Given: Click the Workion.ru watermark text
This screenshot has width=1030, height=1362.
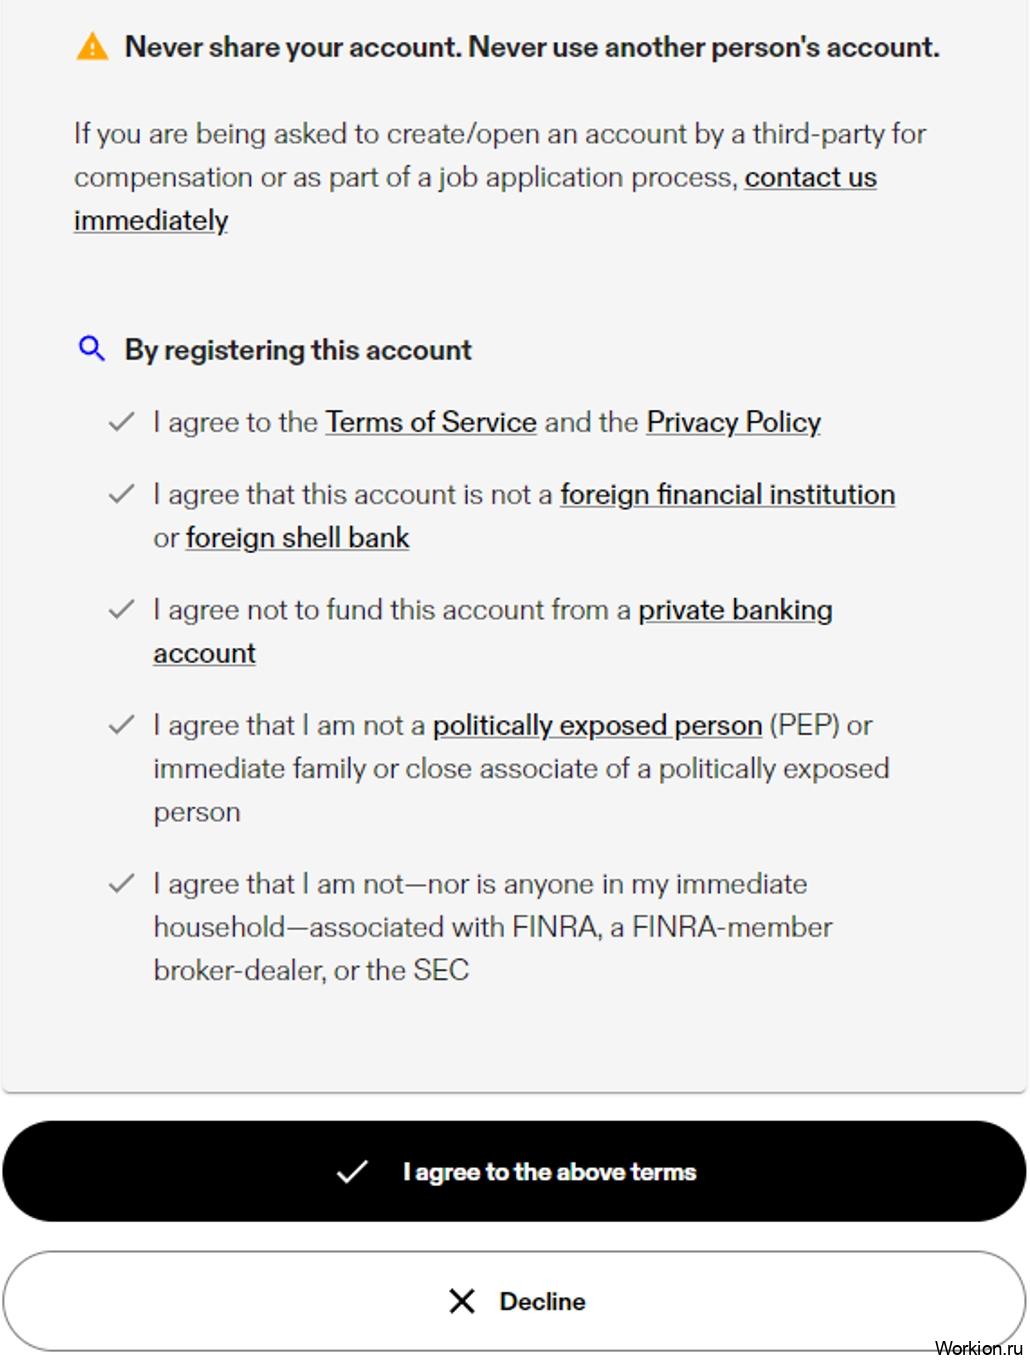Looking at the screenshot, I should [978, 1348].
